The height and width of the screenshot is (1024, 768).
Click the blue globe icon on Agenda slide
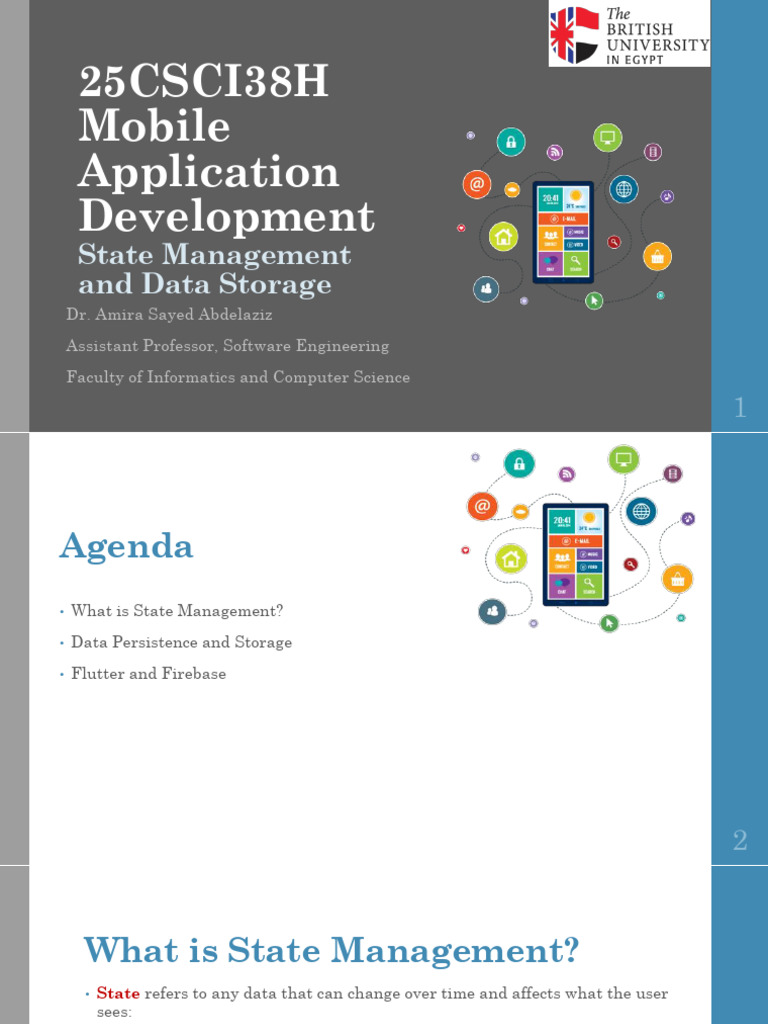(x=641, y=511)
